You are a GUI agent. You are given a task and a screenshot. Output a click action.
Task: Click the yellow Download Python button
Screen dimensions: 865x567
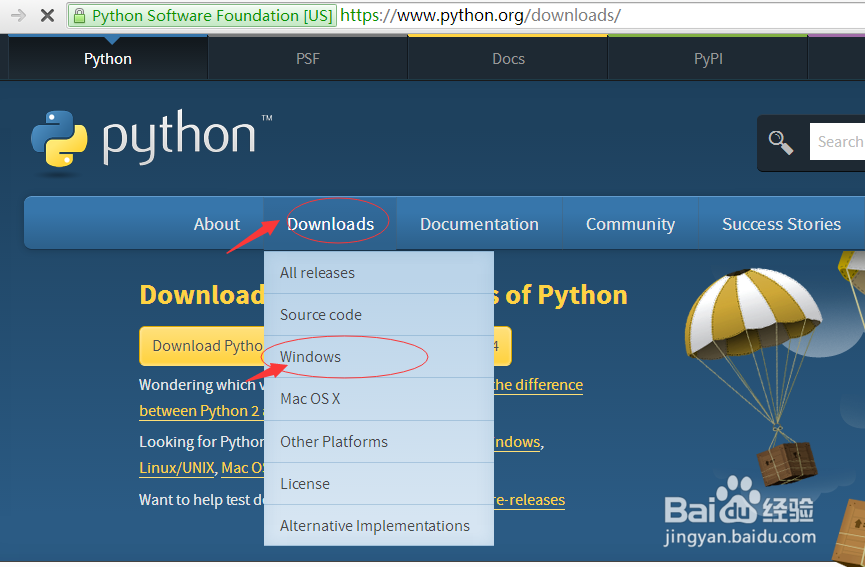pyautogui.click(x=201, y=346)
